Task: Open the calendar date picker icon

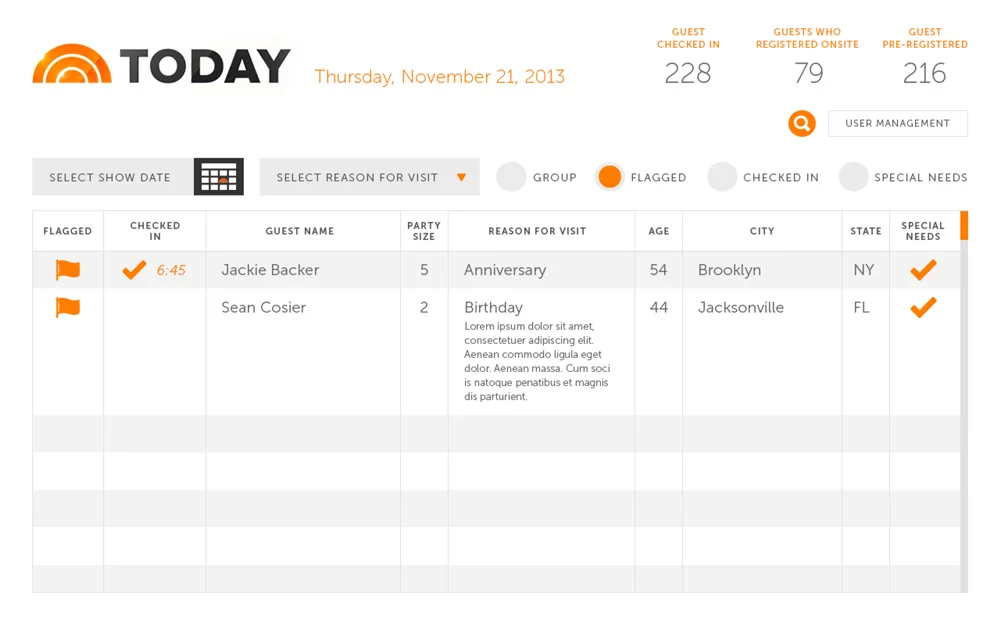Action: coord(219,177)
